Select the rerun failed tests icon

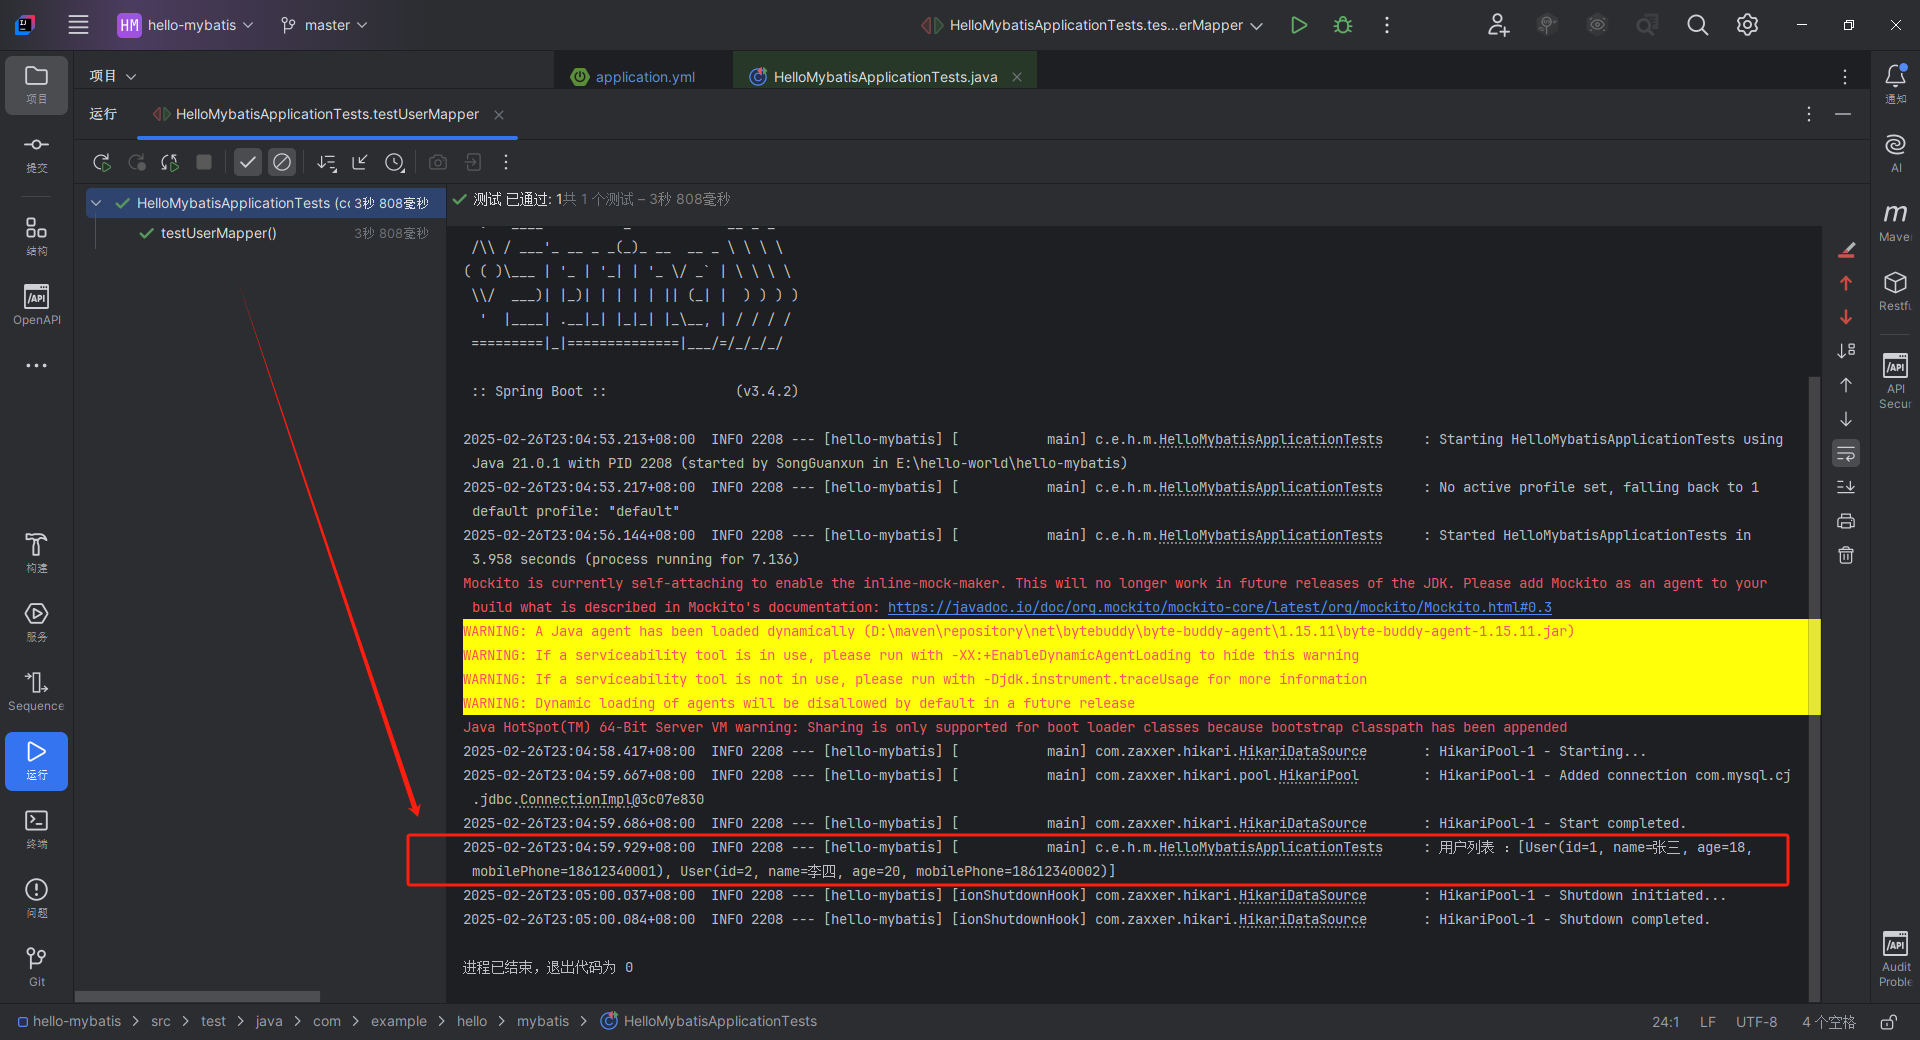(169, 162)
